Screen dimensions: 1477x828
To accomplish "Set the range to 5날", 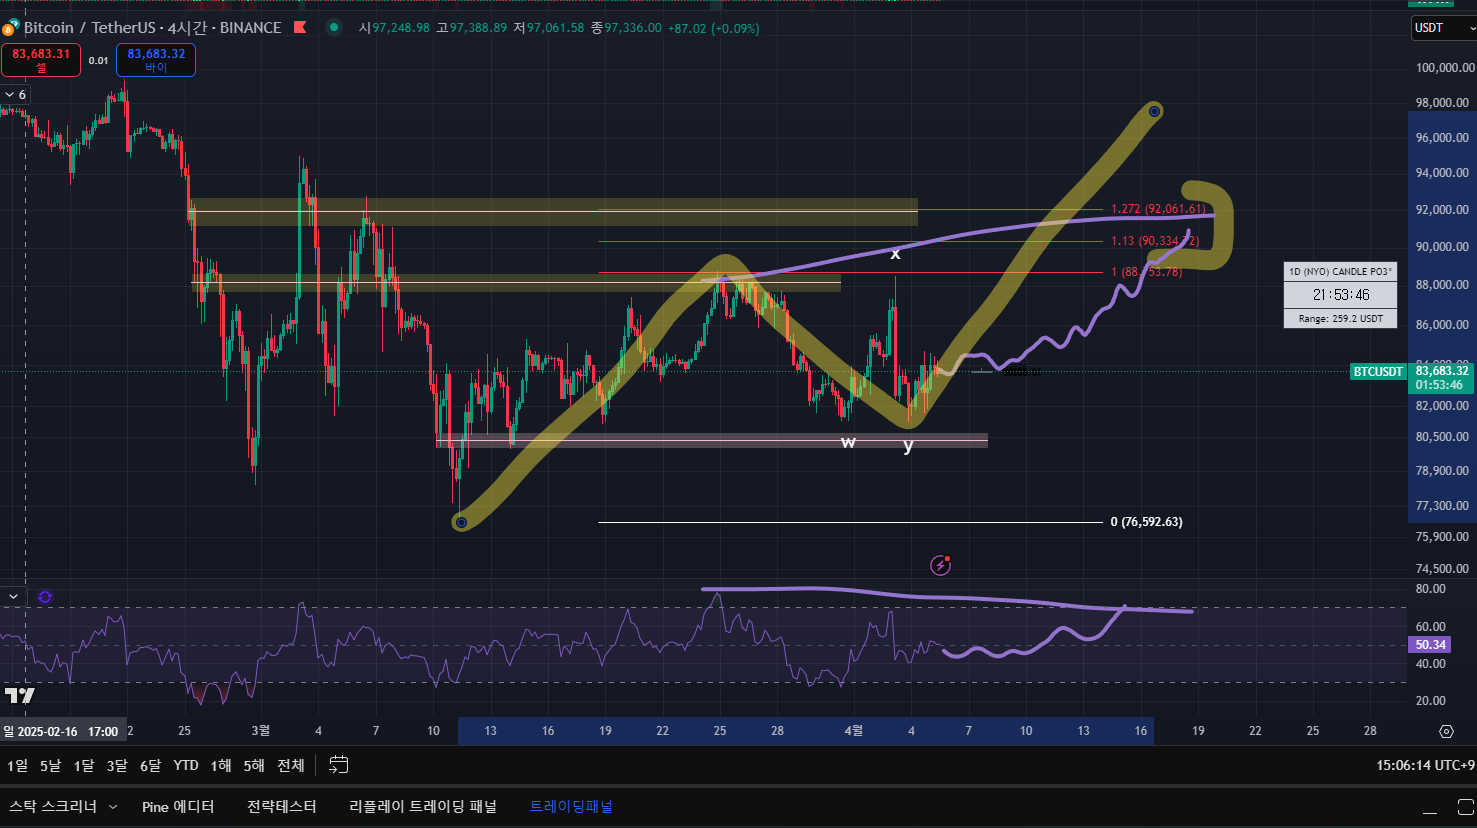I will pos(50,765).
